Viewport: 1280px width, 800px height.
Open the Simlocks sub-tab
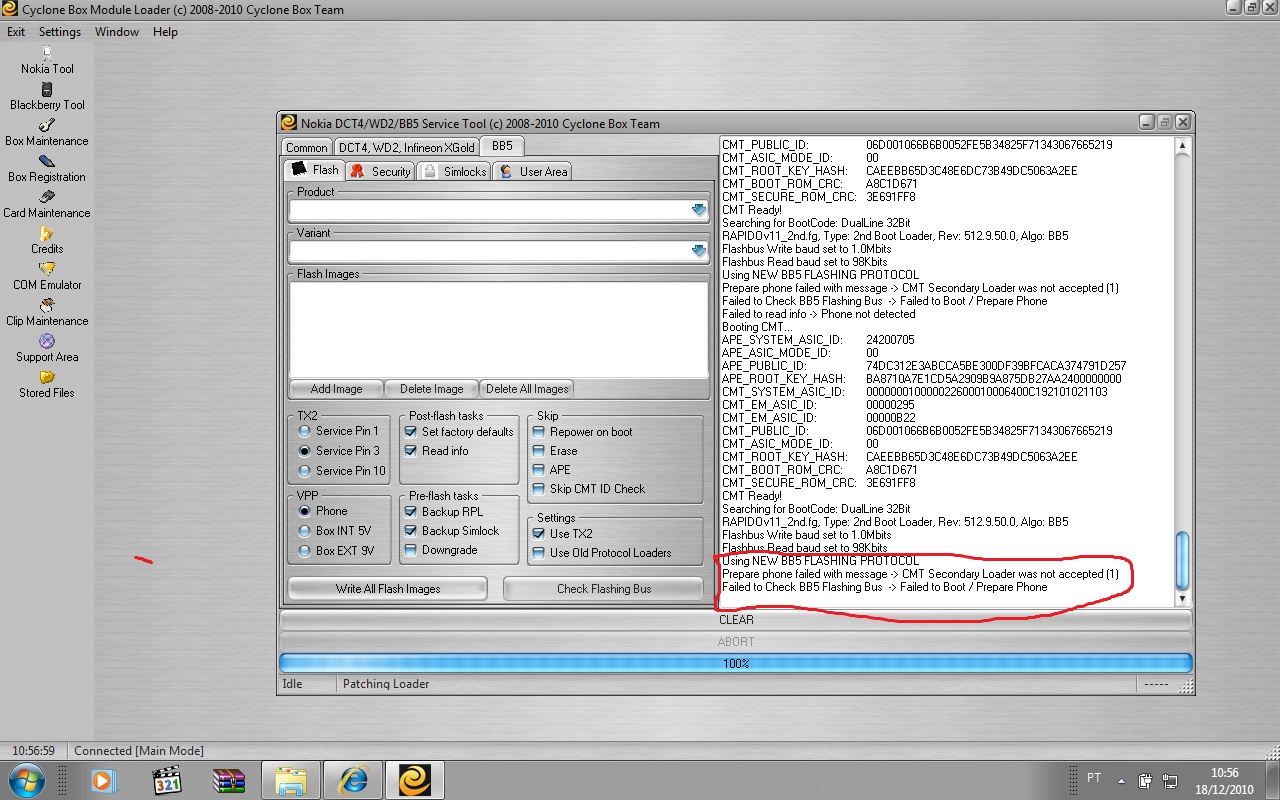453,172
